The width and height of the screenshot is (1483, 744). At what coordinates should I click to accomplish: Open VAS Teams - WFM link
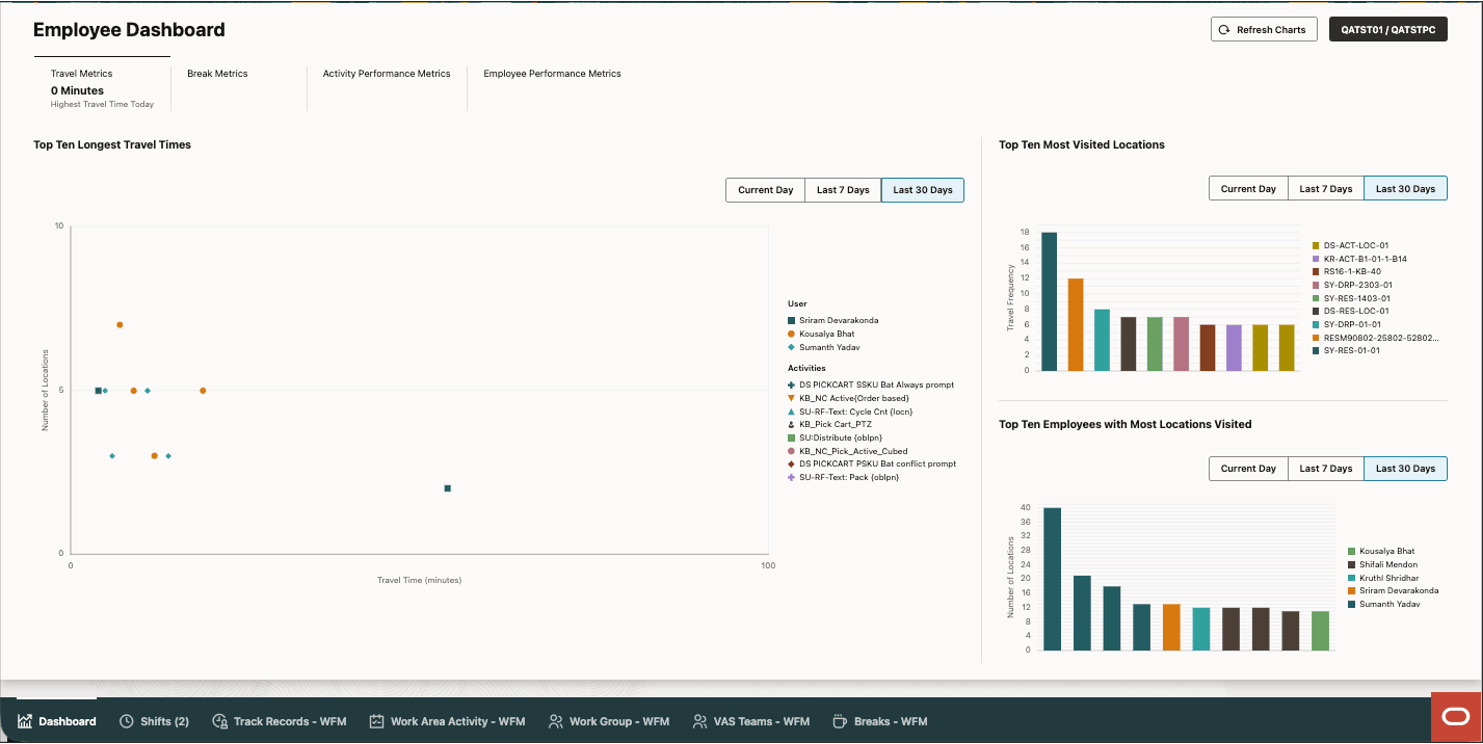(751, 721)
